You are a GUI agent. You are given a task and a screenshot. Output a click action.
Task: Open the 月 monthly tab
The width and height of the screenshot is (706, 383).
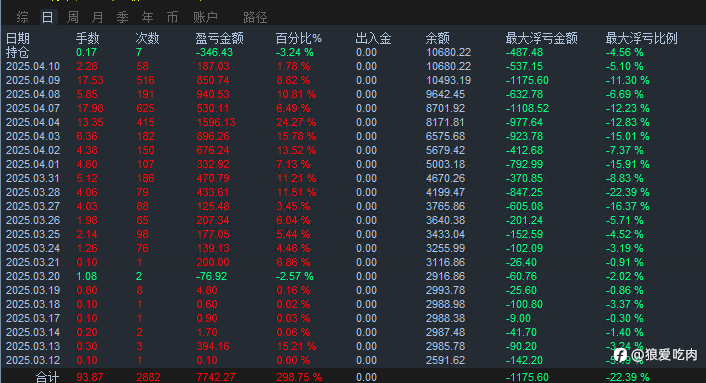coord(97,18)
